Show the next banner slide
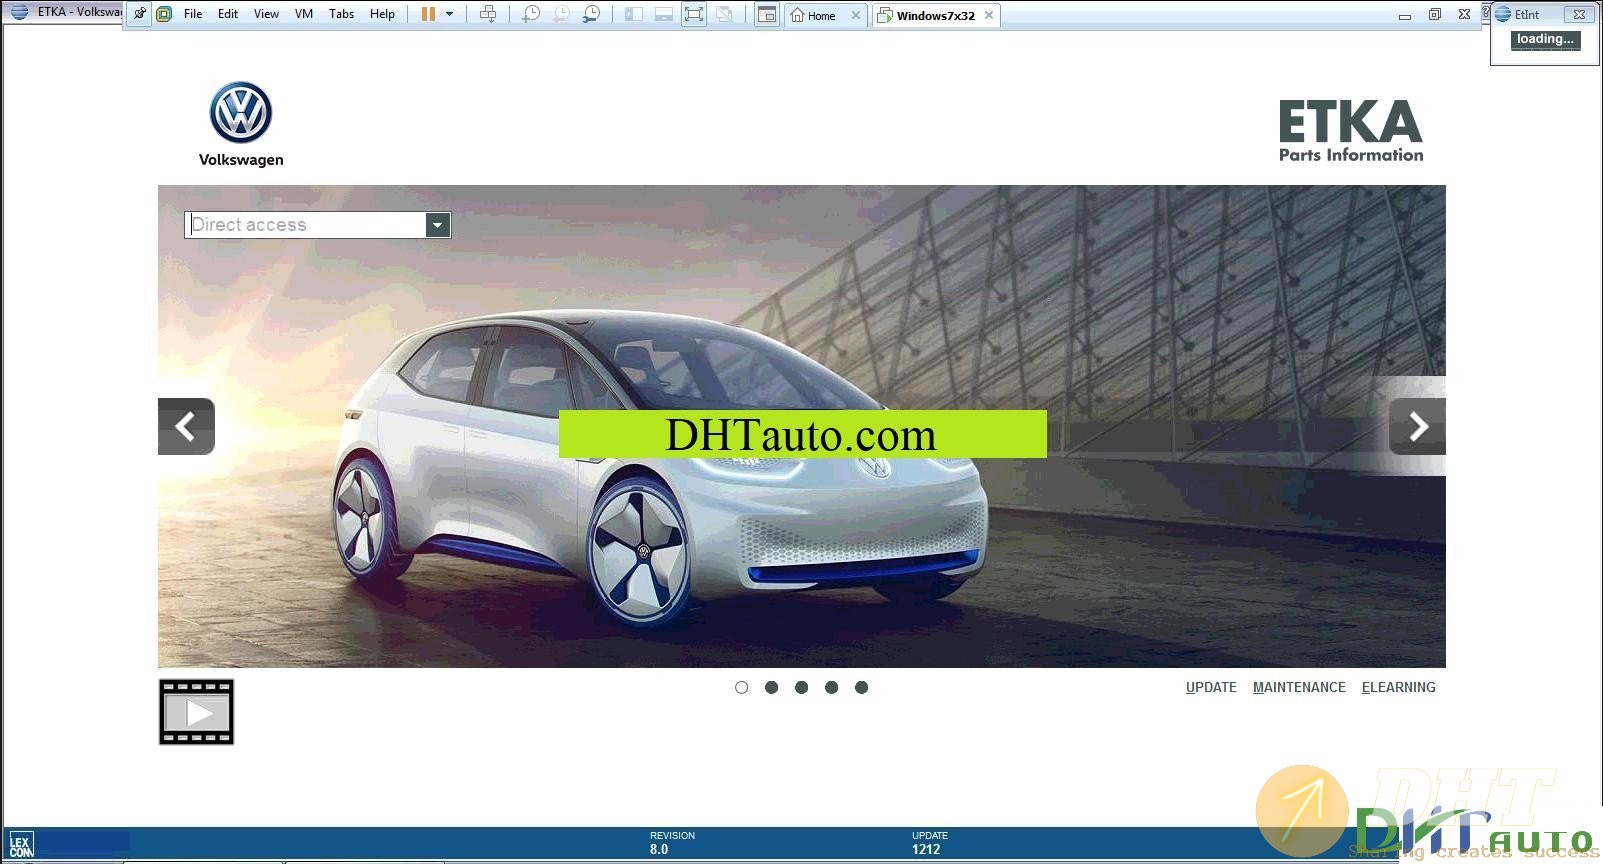This screenshot has height=864, width=1603. click(1418, 427)
